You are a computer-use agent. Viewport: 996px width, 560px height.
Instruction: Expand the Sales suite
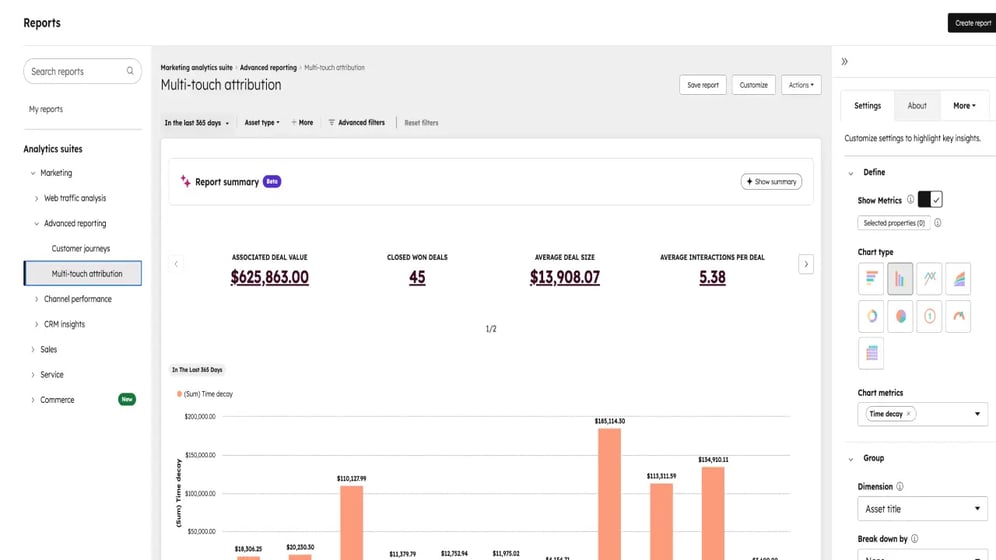(33, 349)
